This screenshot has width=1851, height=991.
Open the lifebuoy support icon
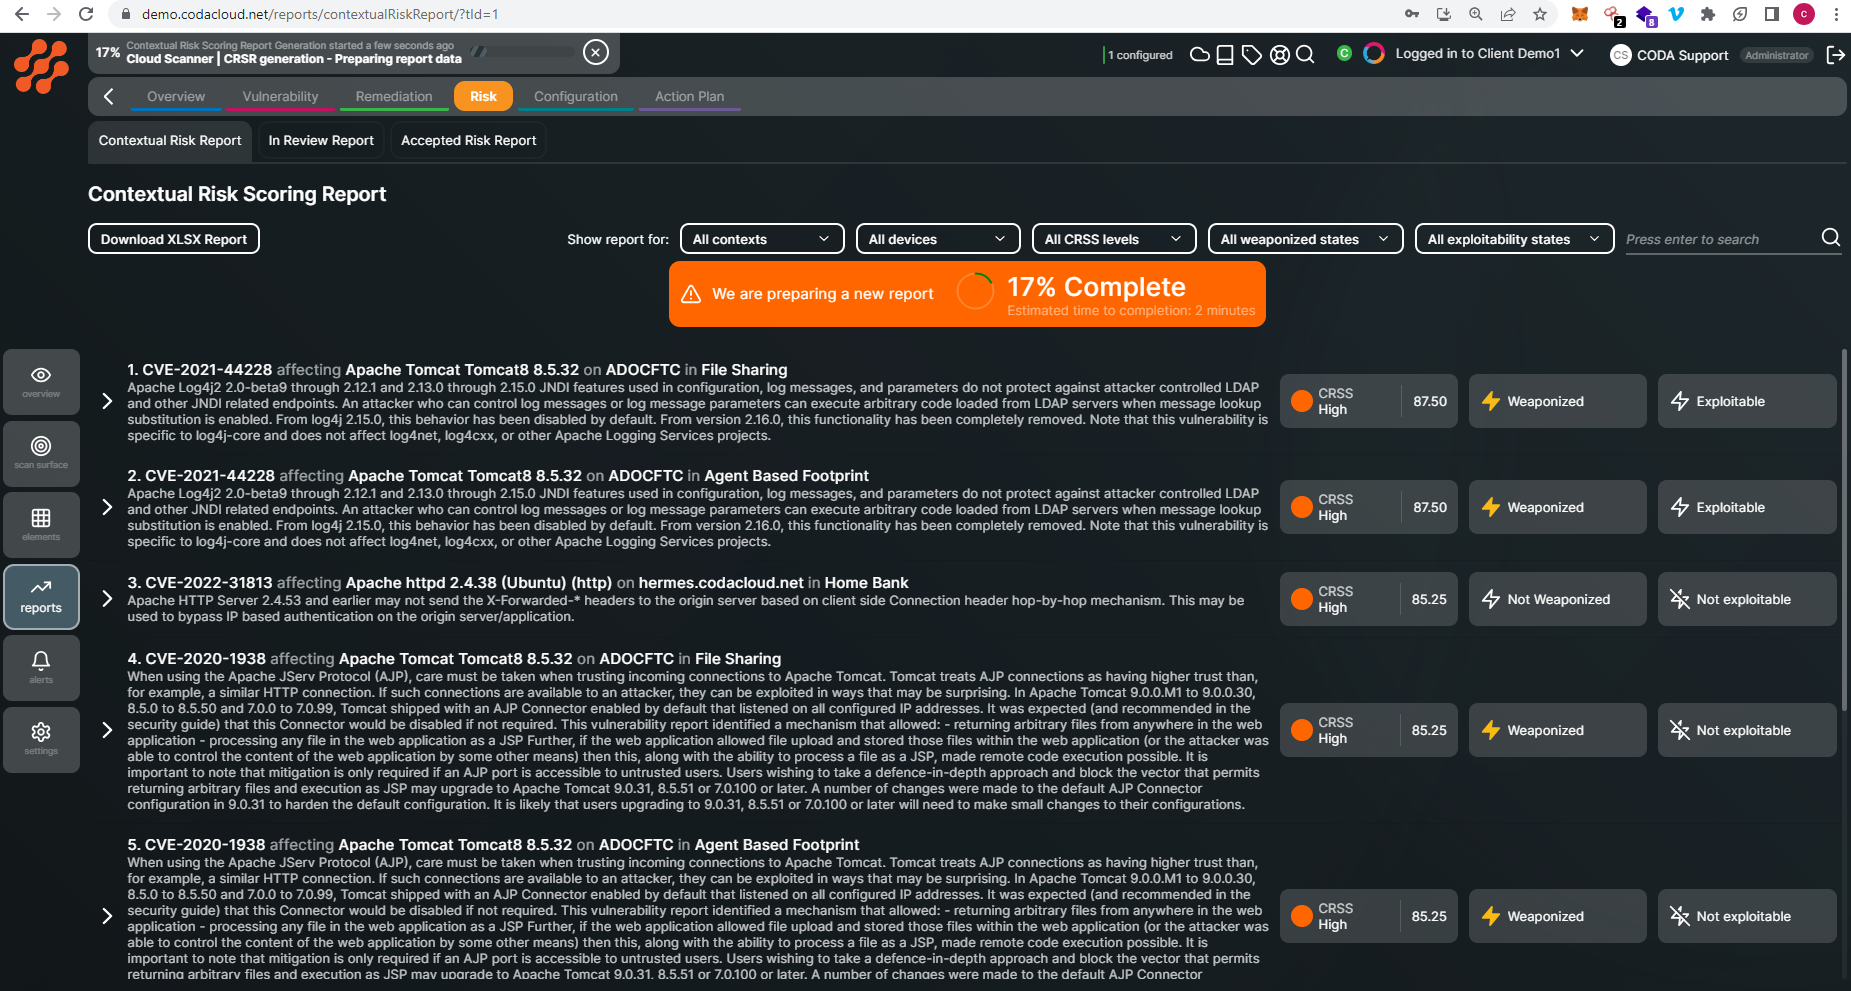coord(1279,54)
